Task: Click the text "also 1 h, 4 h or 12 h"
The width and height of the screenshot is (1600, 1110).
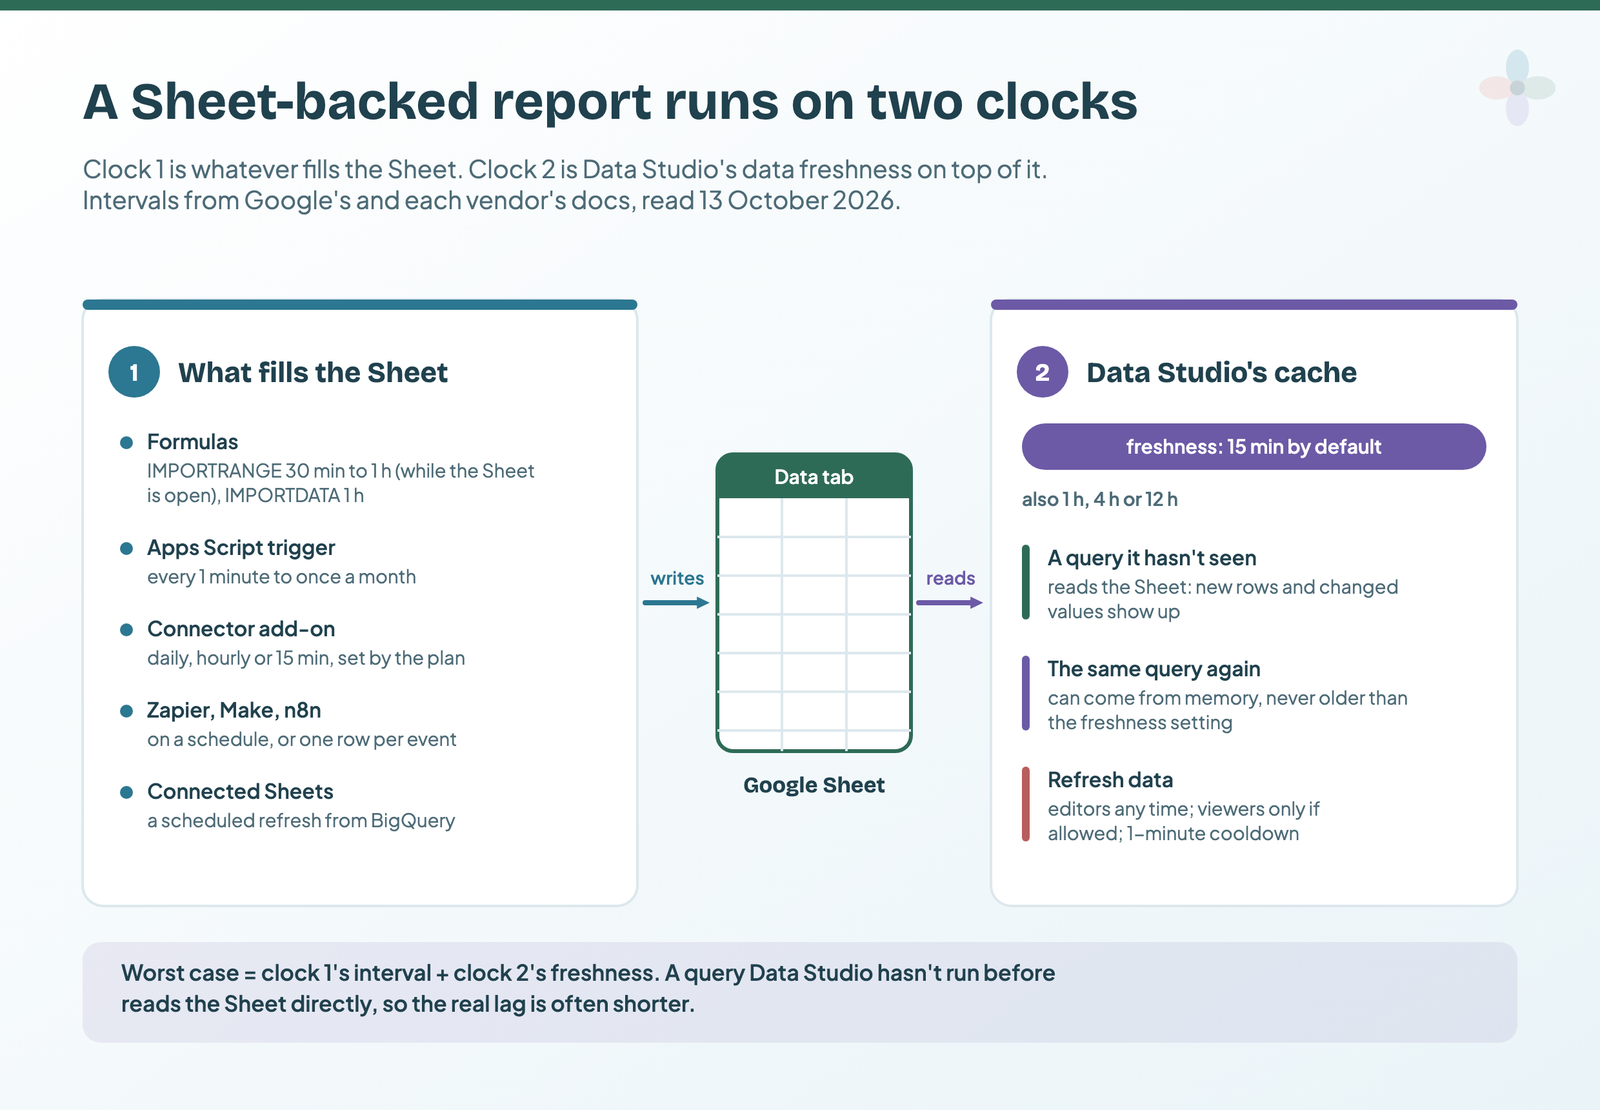Action: (x=1099, y=499)
